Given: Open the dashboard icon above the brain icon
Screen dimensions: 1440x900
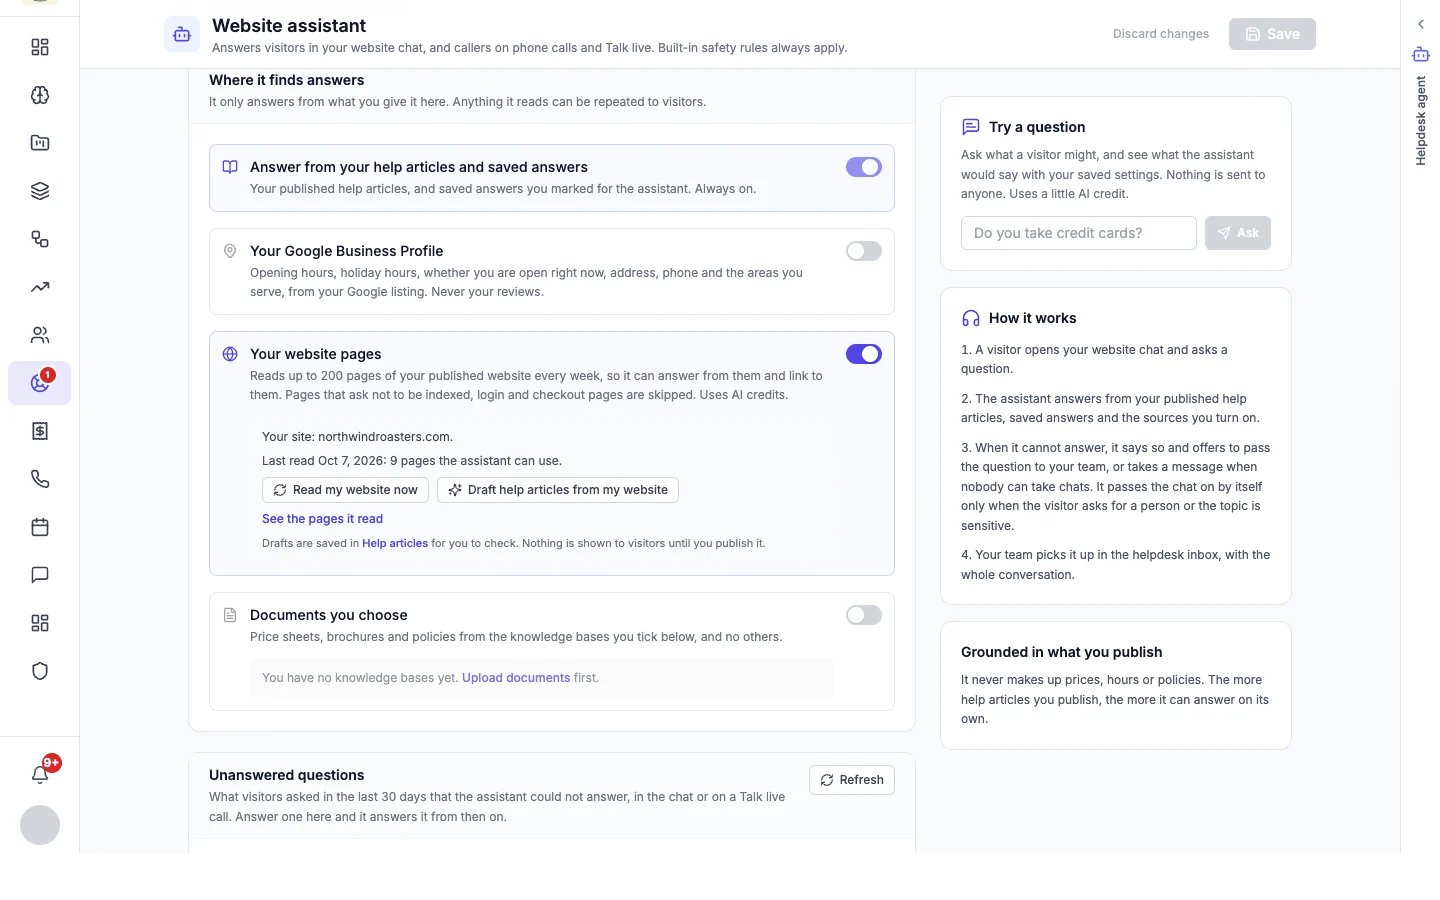Looking at the screenshot, I should tap(40, 47).
